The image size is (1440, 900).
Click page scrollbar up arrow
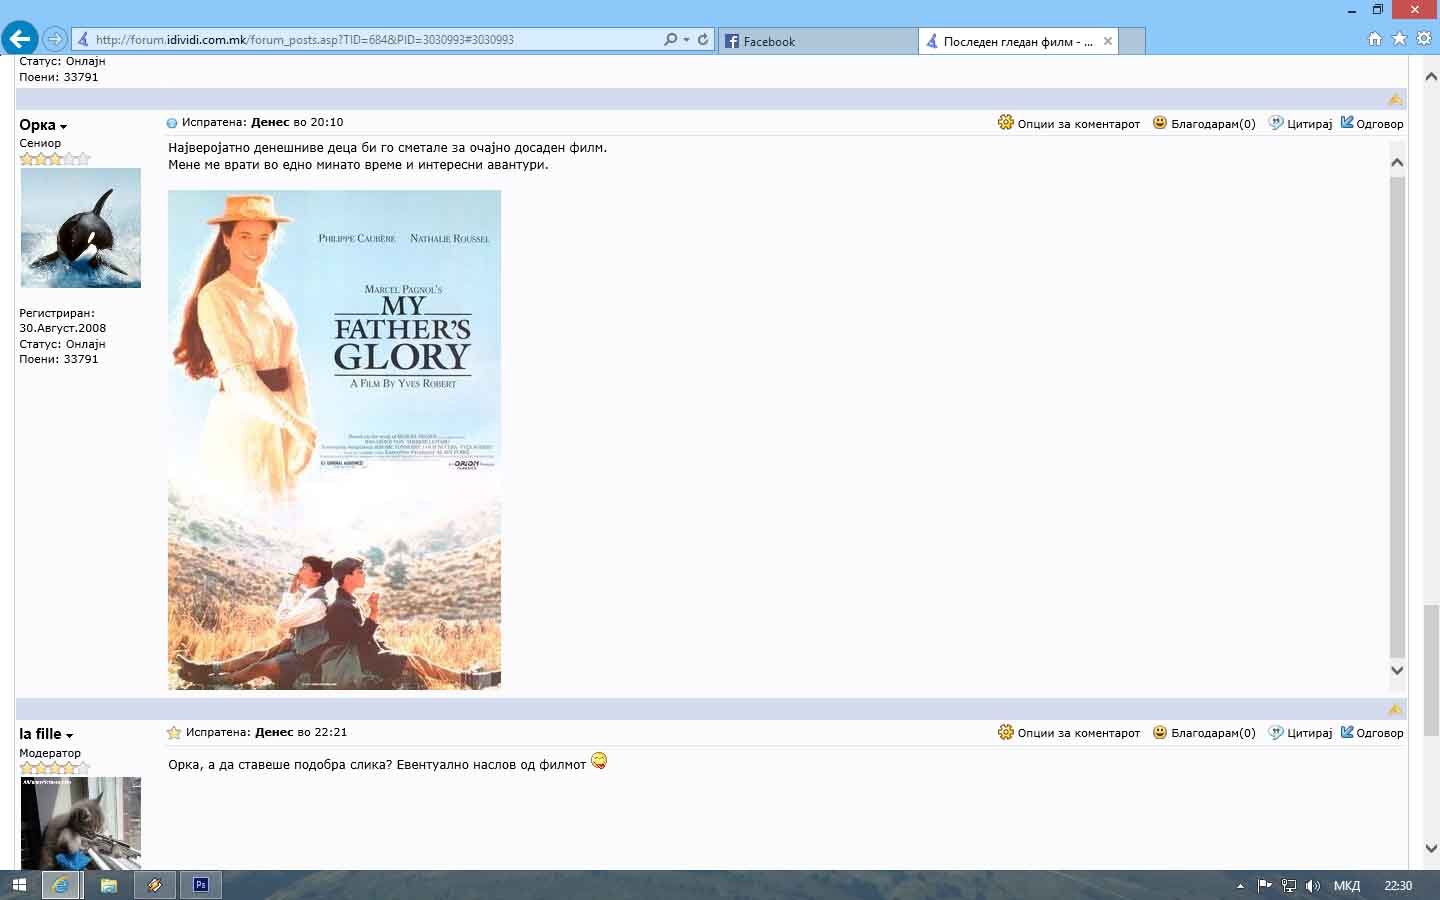tap(1431, 76)
